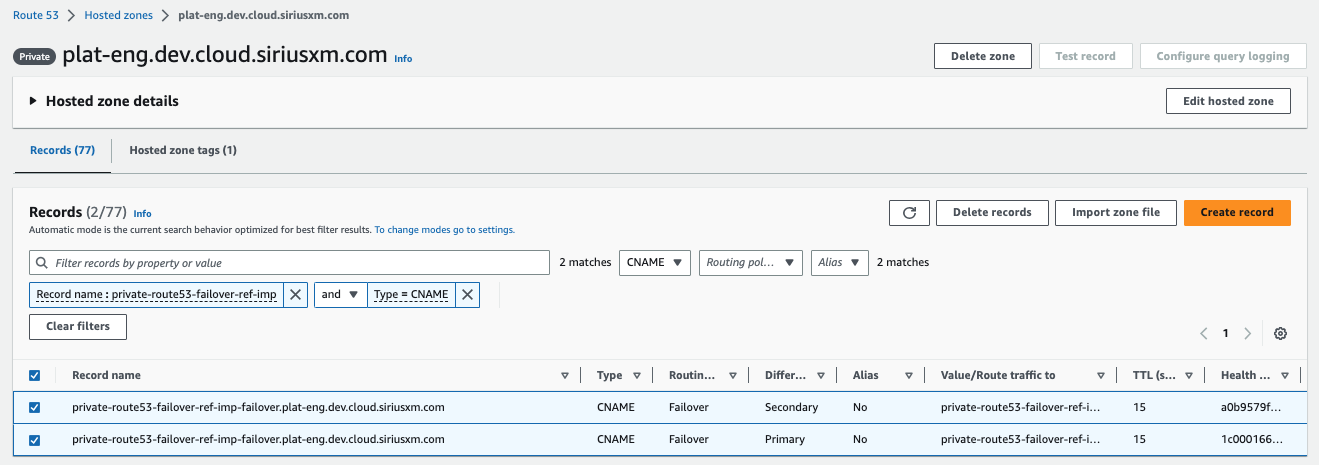Image resolution: width=1319 pixels, height=465 pixels.
Task: Uncheck the Secondary failover record checkbox
Action: 35,407
